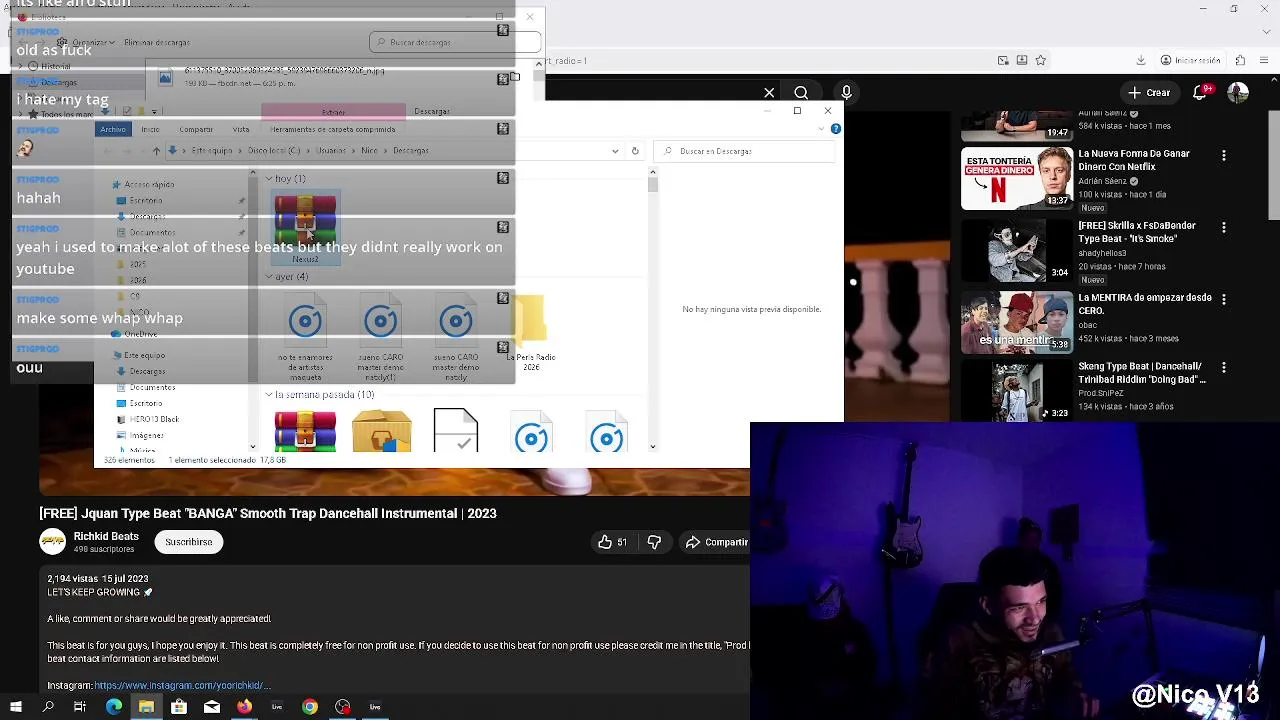
Task: Click the Crear button on YouTube
Action: 1148,93
